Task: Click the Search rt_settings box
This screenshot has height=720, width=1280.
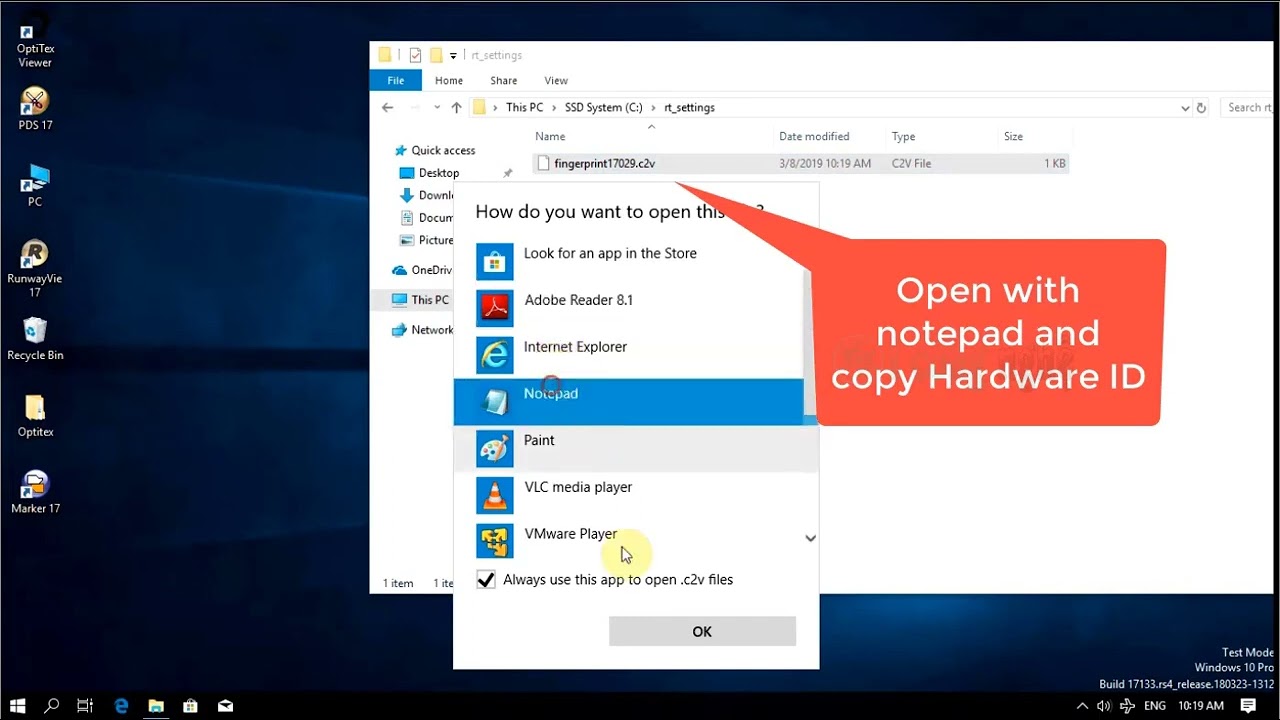Action: pyautogui.click(x=1246, y=107)
